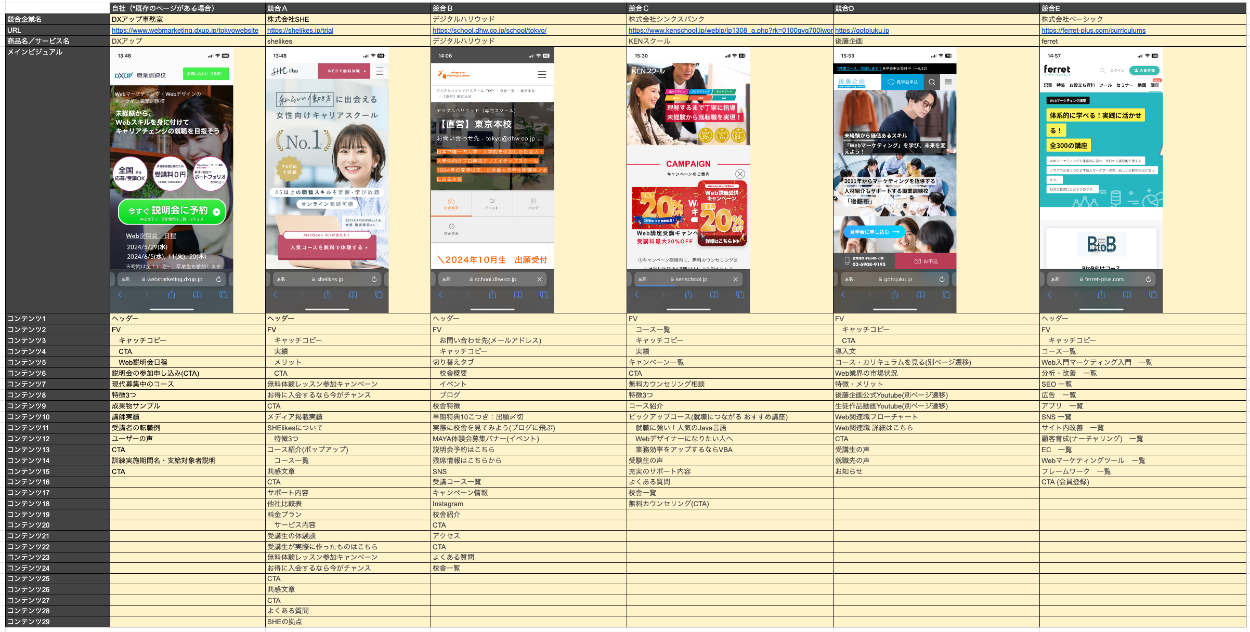
Task: Click the search magnifier in 後藤企画 screenshot
Action: click(932, 82)
